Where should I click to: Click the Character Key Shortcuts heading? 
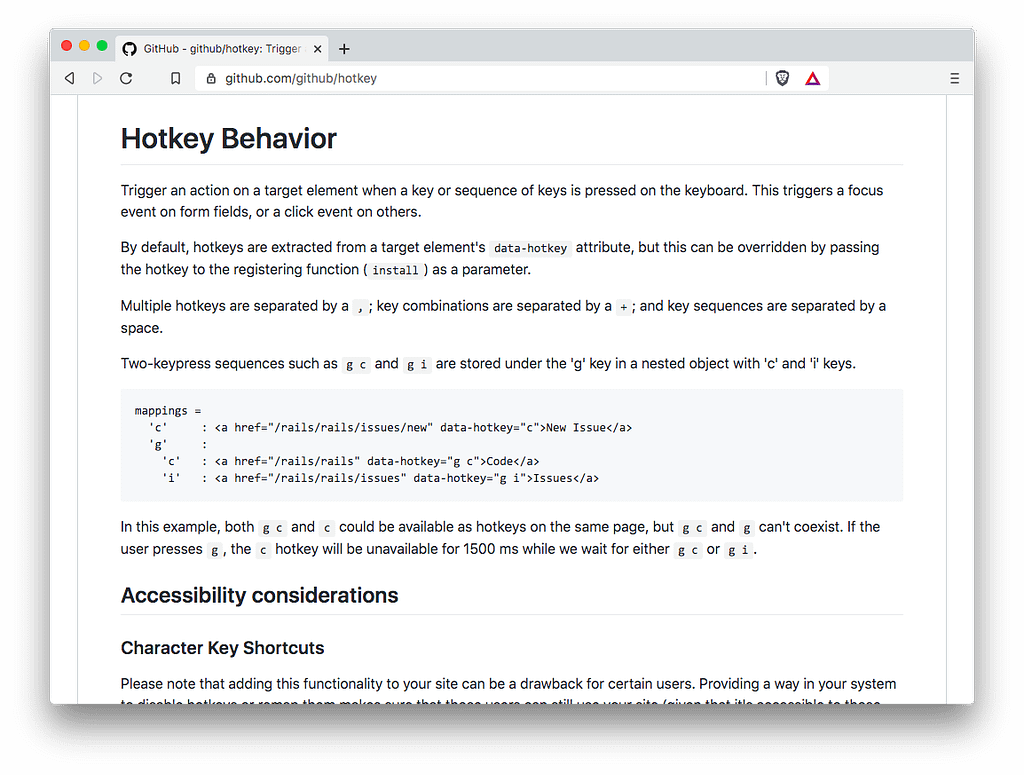coord(222,648)
